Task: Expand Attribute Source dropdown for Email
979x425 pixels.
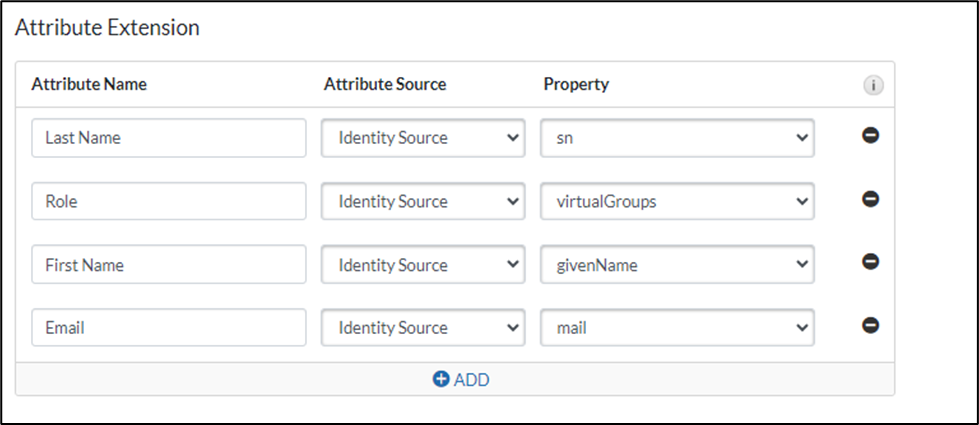Action: [423, 328]
